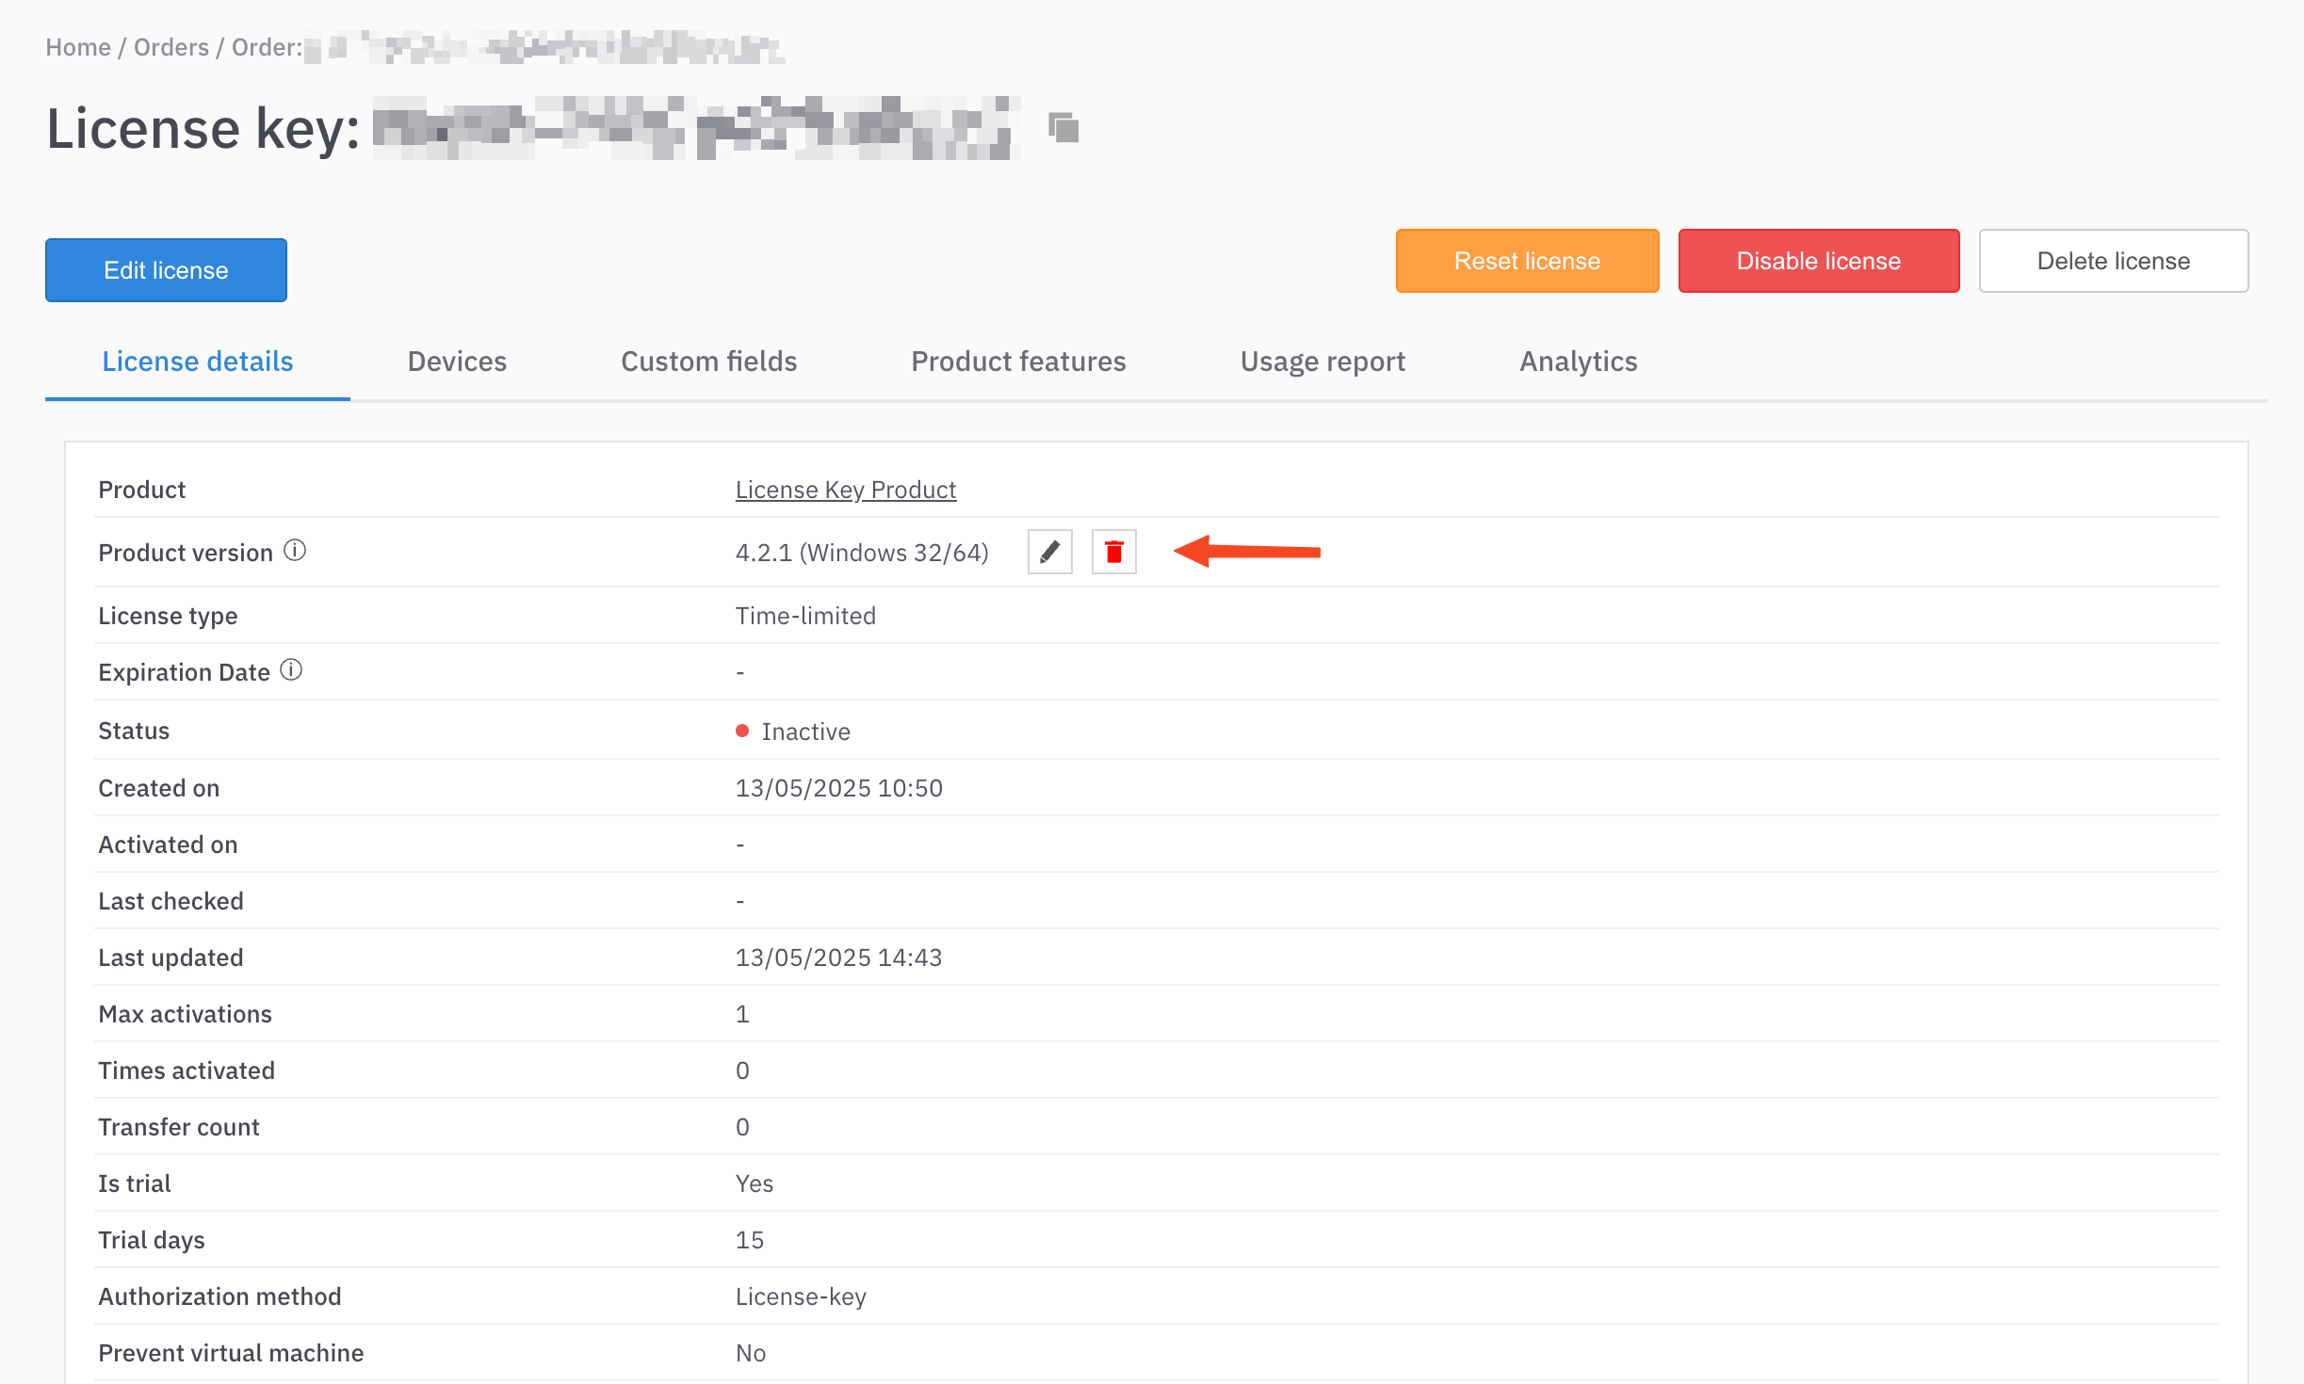Select the License details tab
The image size is (2304, 1384).
pyautogui.click(x=197, y=361)
